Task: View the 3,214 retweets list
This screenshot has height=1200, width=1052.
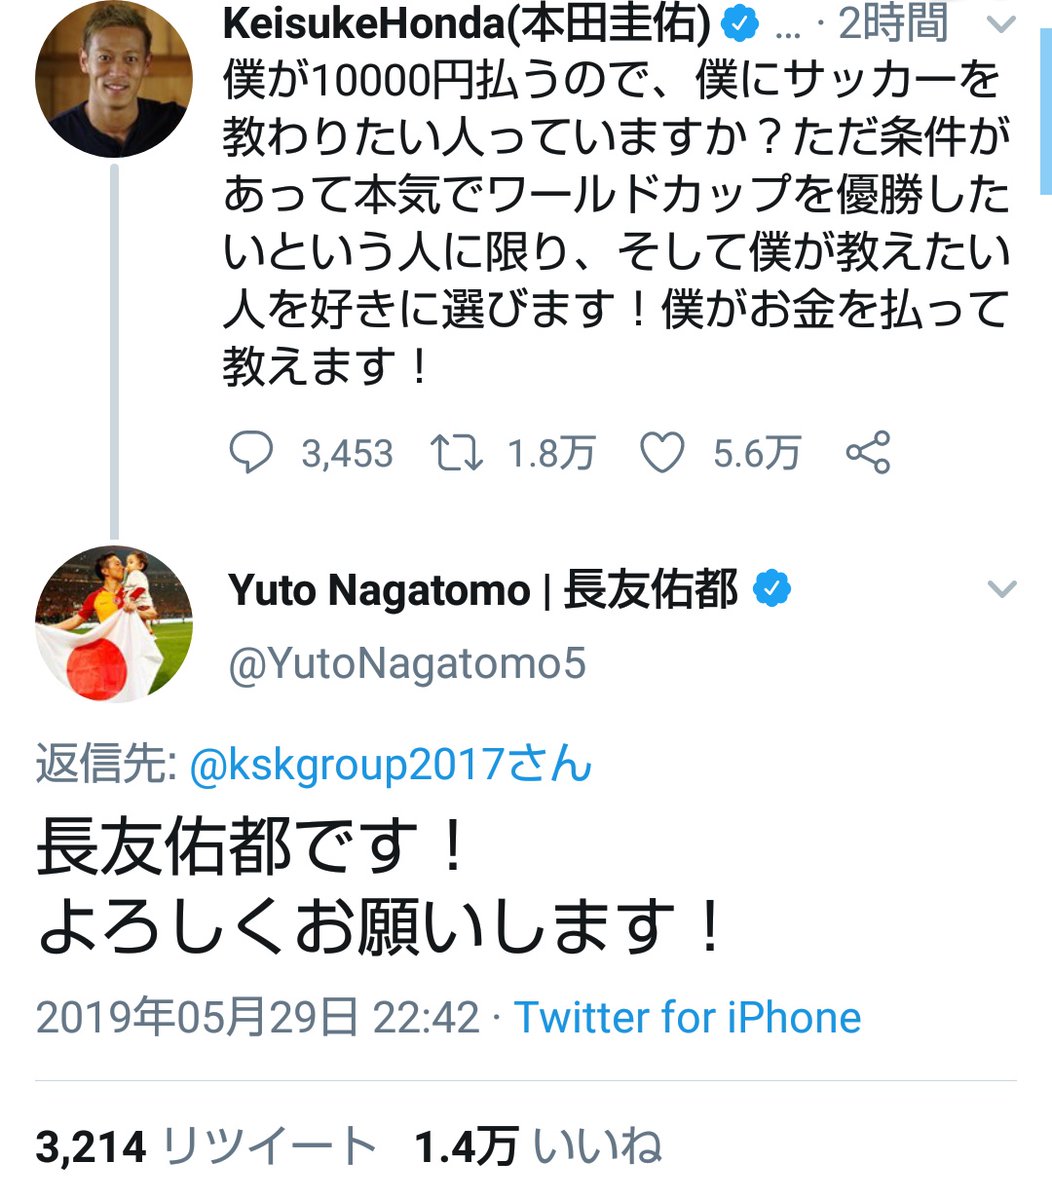Action: [206, 1147]
